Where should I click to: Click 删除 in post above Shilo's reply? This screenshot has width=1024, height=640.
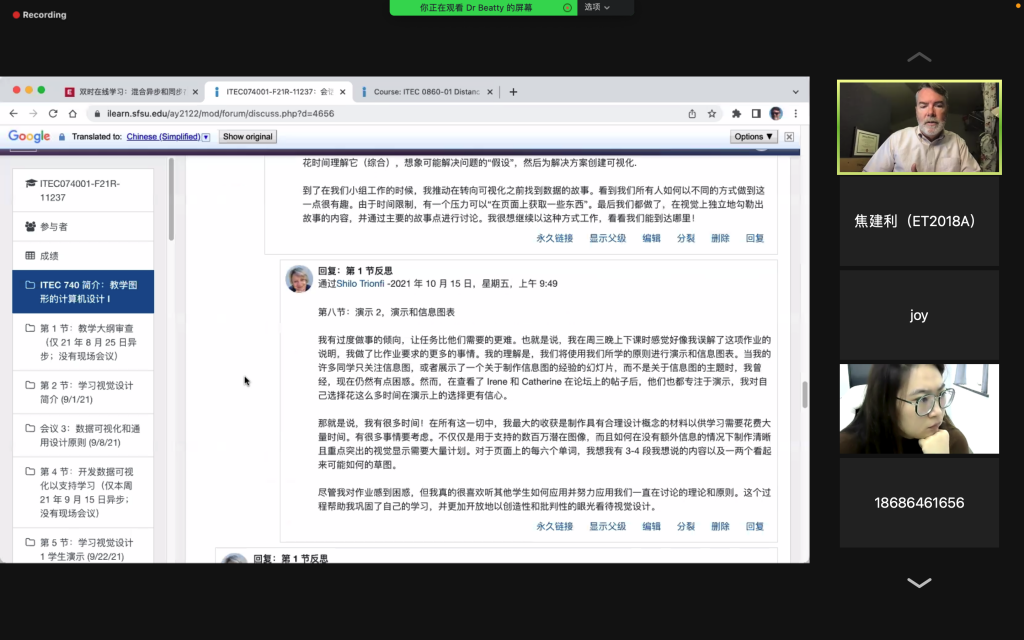tap(720, 238)
